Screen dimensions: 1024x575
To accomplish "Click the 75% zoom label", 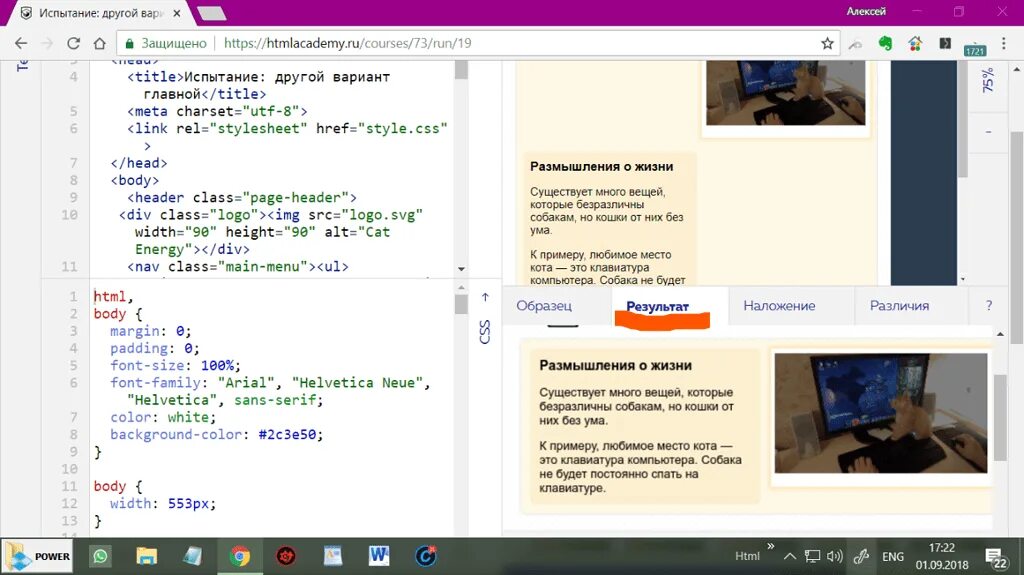I will pyautogui.click(x=988, y=80).
